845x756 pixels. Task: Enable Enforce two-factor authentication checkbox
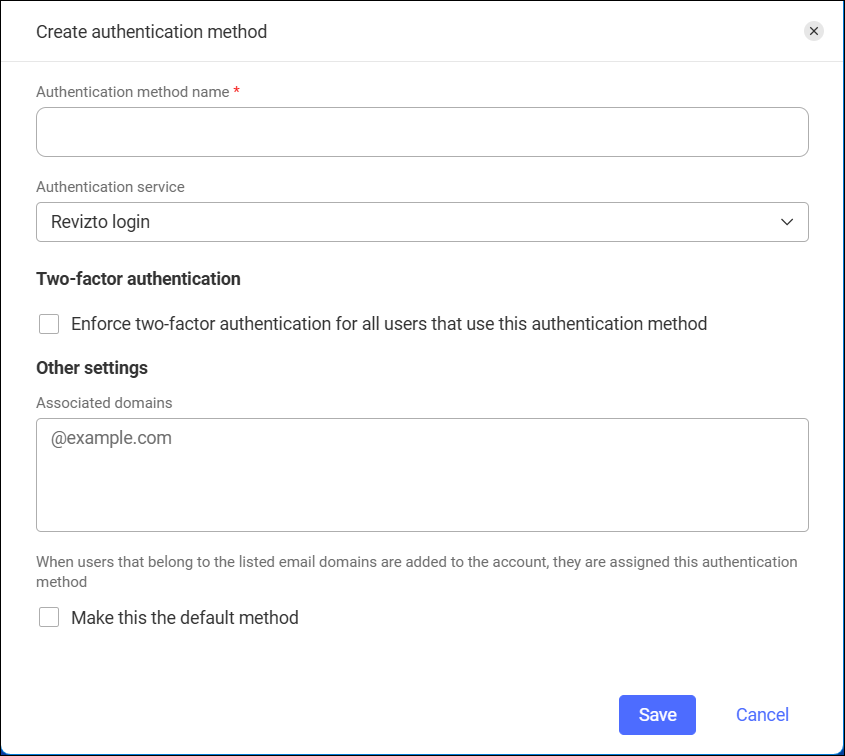pos(49,324)
